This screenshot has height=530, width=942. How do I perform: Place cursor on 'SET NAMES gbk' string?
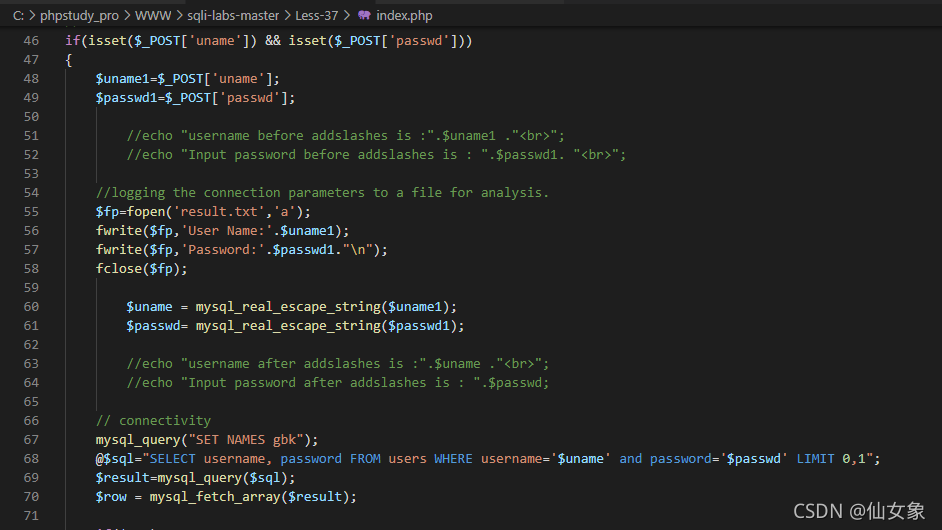click(246, 439)
